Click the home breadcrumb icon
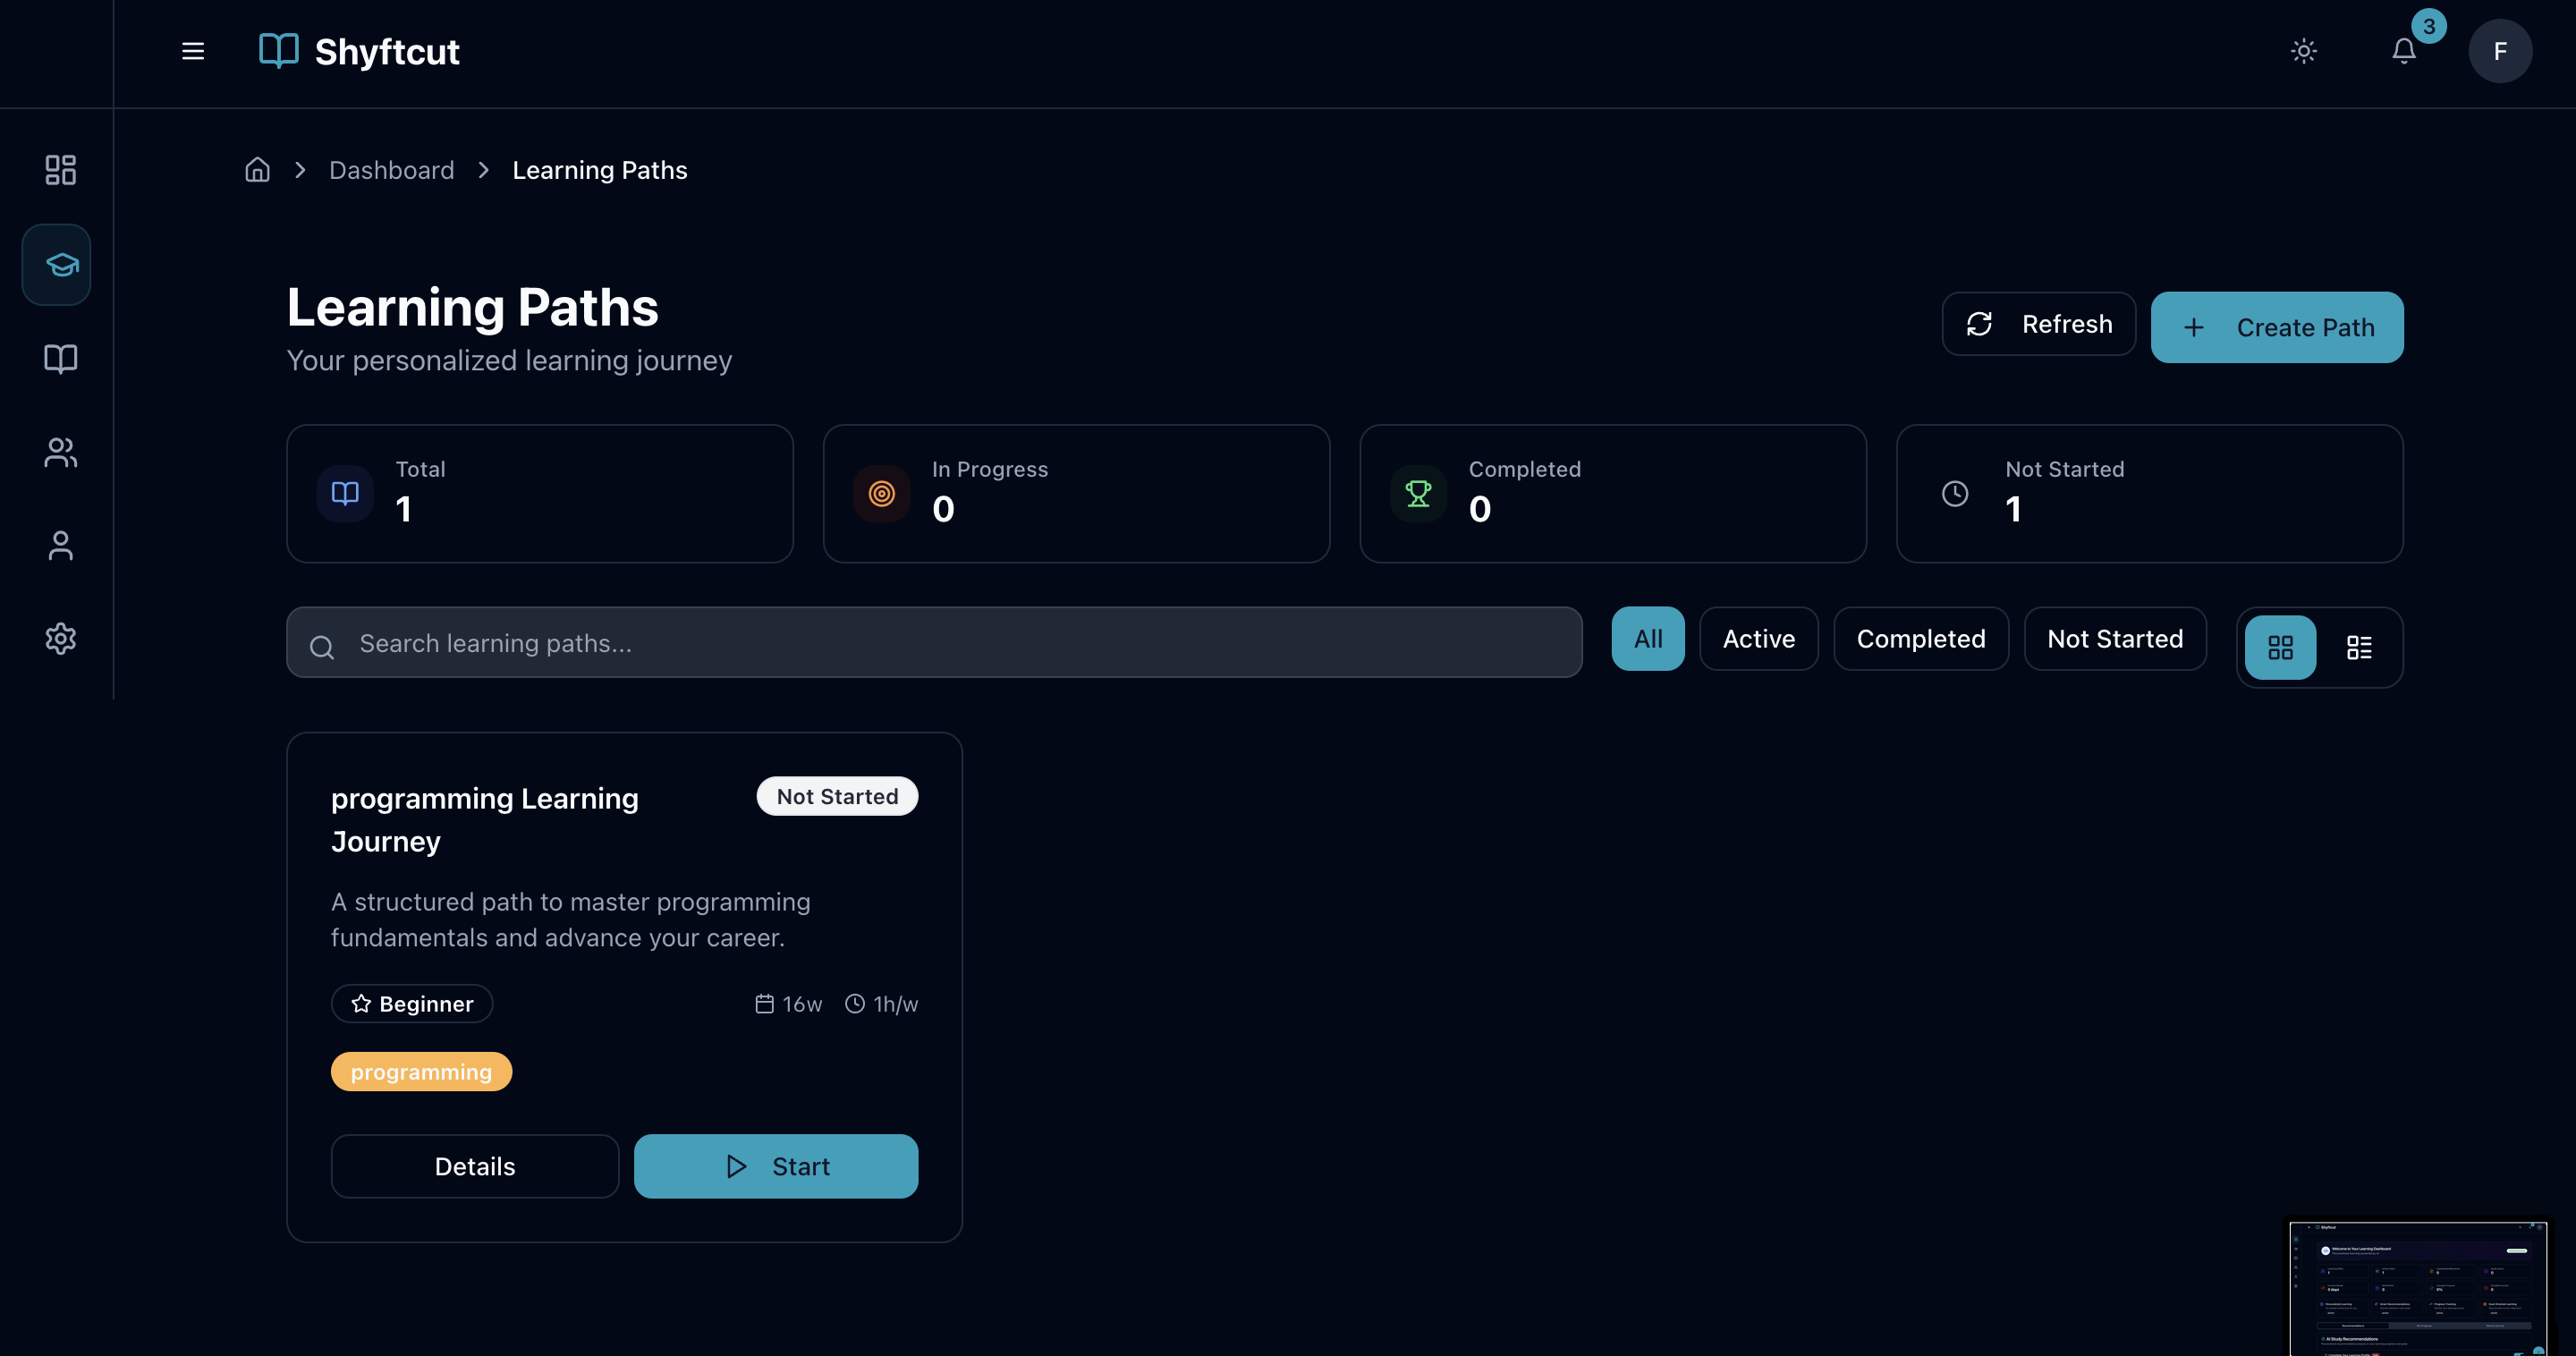Viewport: 2576px width, 1356px height. pyautogui.click(x=258, y=170)
